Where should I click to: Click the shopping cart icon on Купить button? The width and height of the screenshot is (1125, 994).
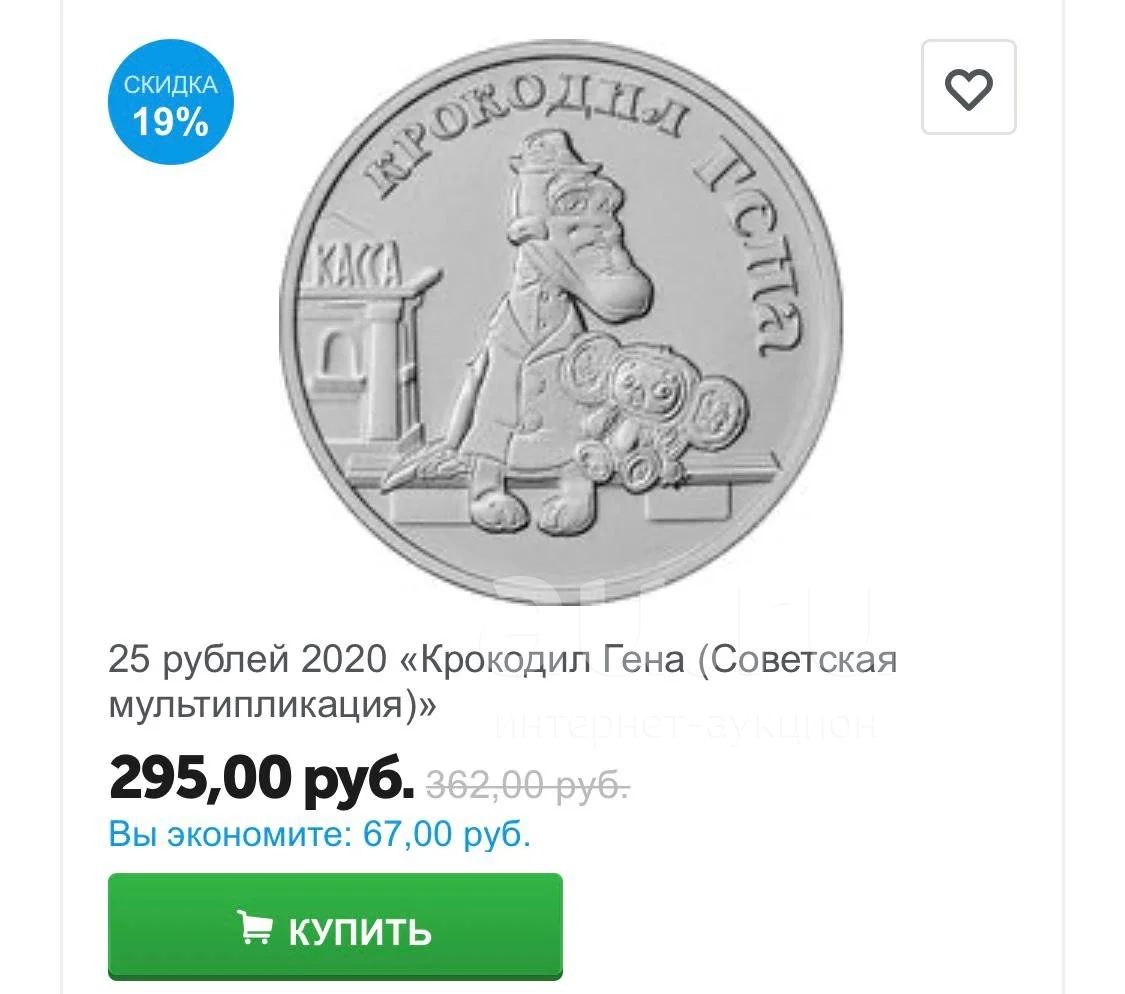coord(255,927)
